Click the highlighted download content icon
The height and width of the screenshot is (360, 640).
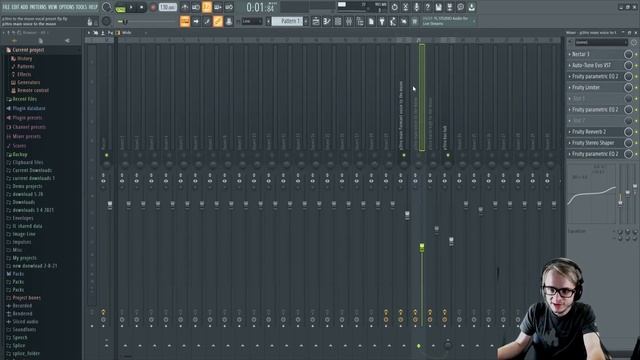pos(471,7)
